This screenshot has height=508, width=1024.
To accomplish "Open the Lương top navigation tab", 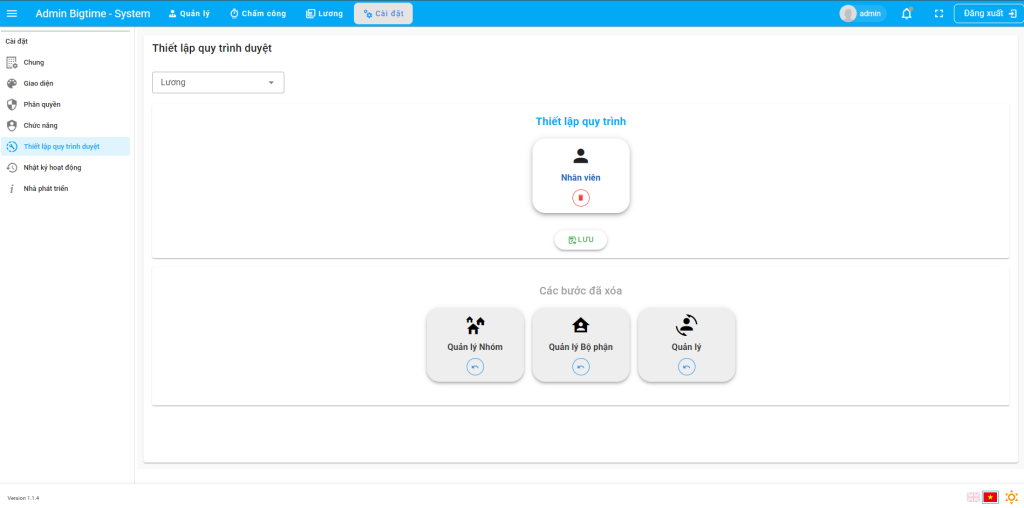I will coord(324,13).
